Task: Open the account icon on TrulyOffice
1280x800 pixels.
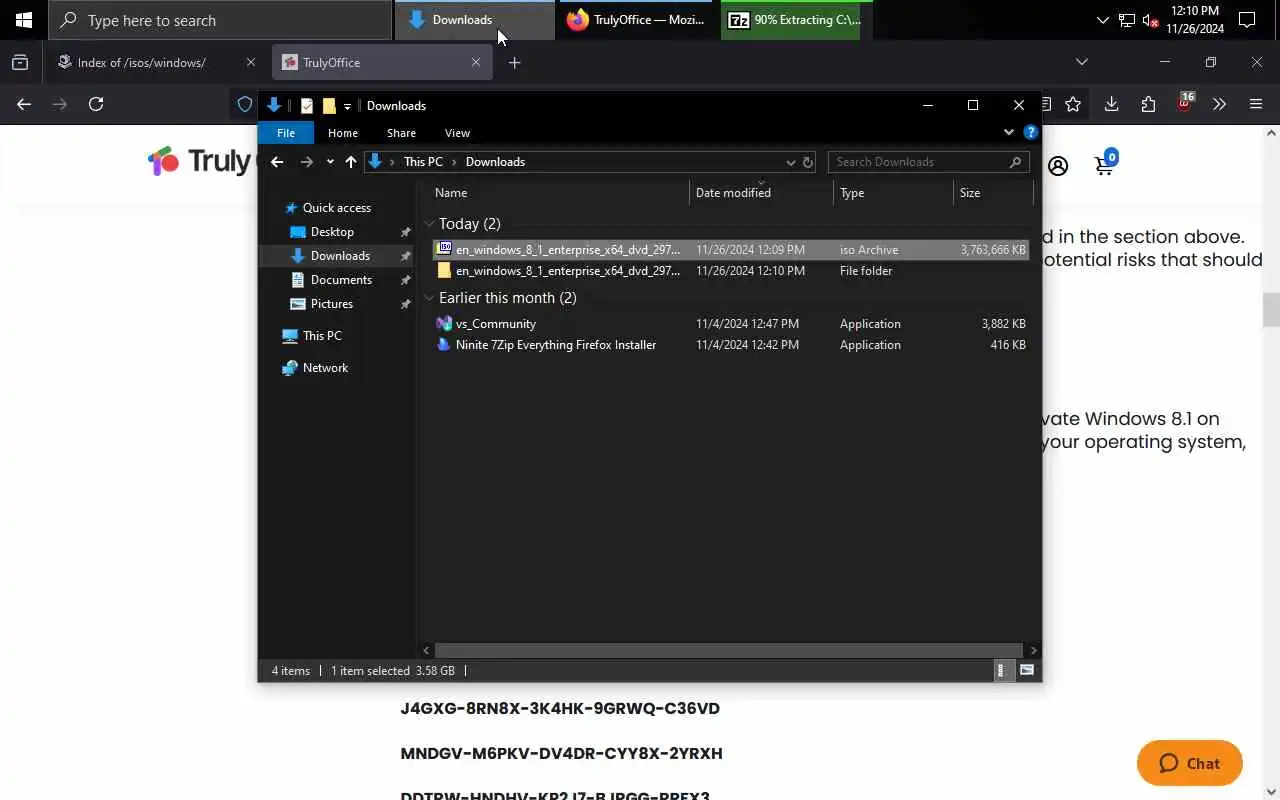Action: click(x=1058, y=166)
